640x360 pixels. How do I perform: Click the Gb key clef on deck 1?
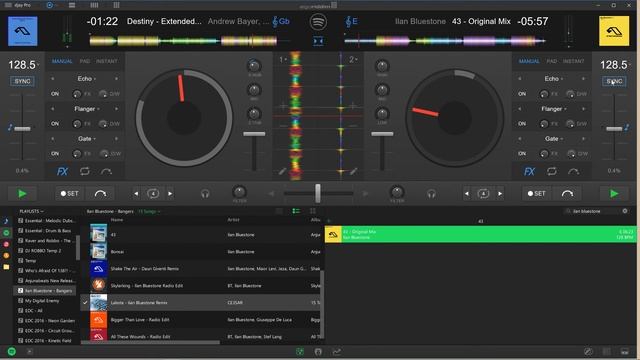(x=281, y=21)
